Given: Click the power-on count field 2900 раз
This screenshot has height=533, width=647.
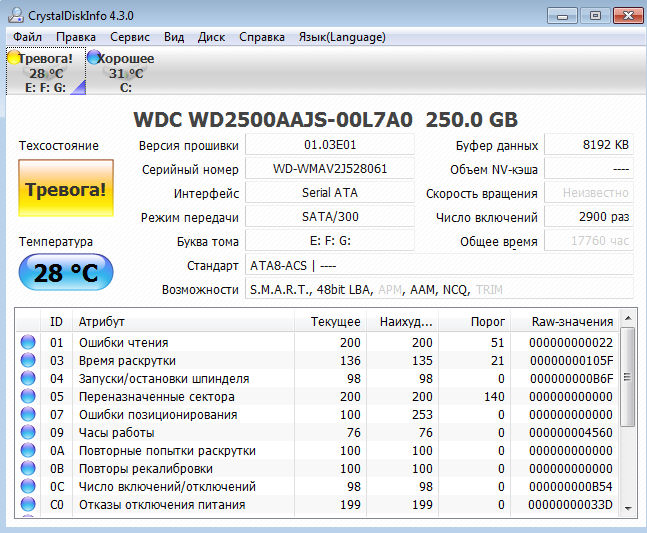Looking at the screenshot, I should pos(589,217).
